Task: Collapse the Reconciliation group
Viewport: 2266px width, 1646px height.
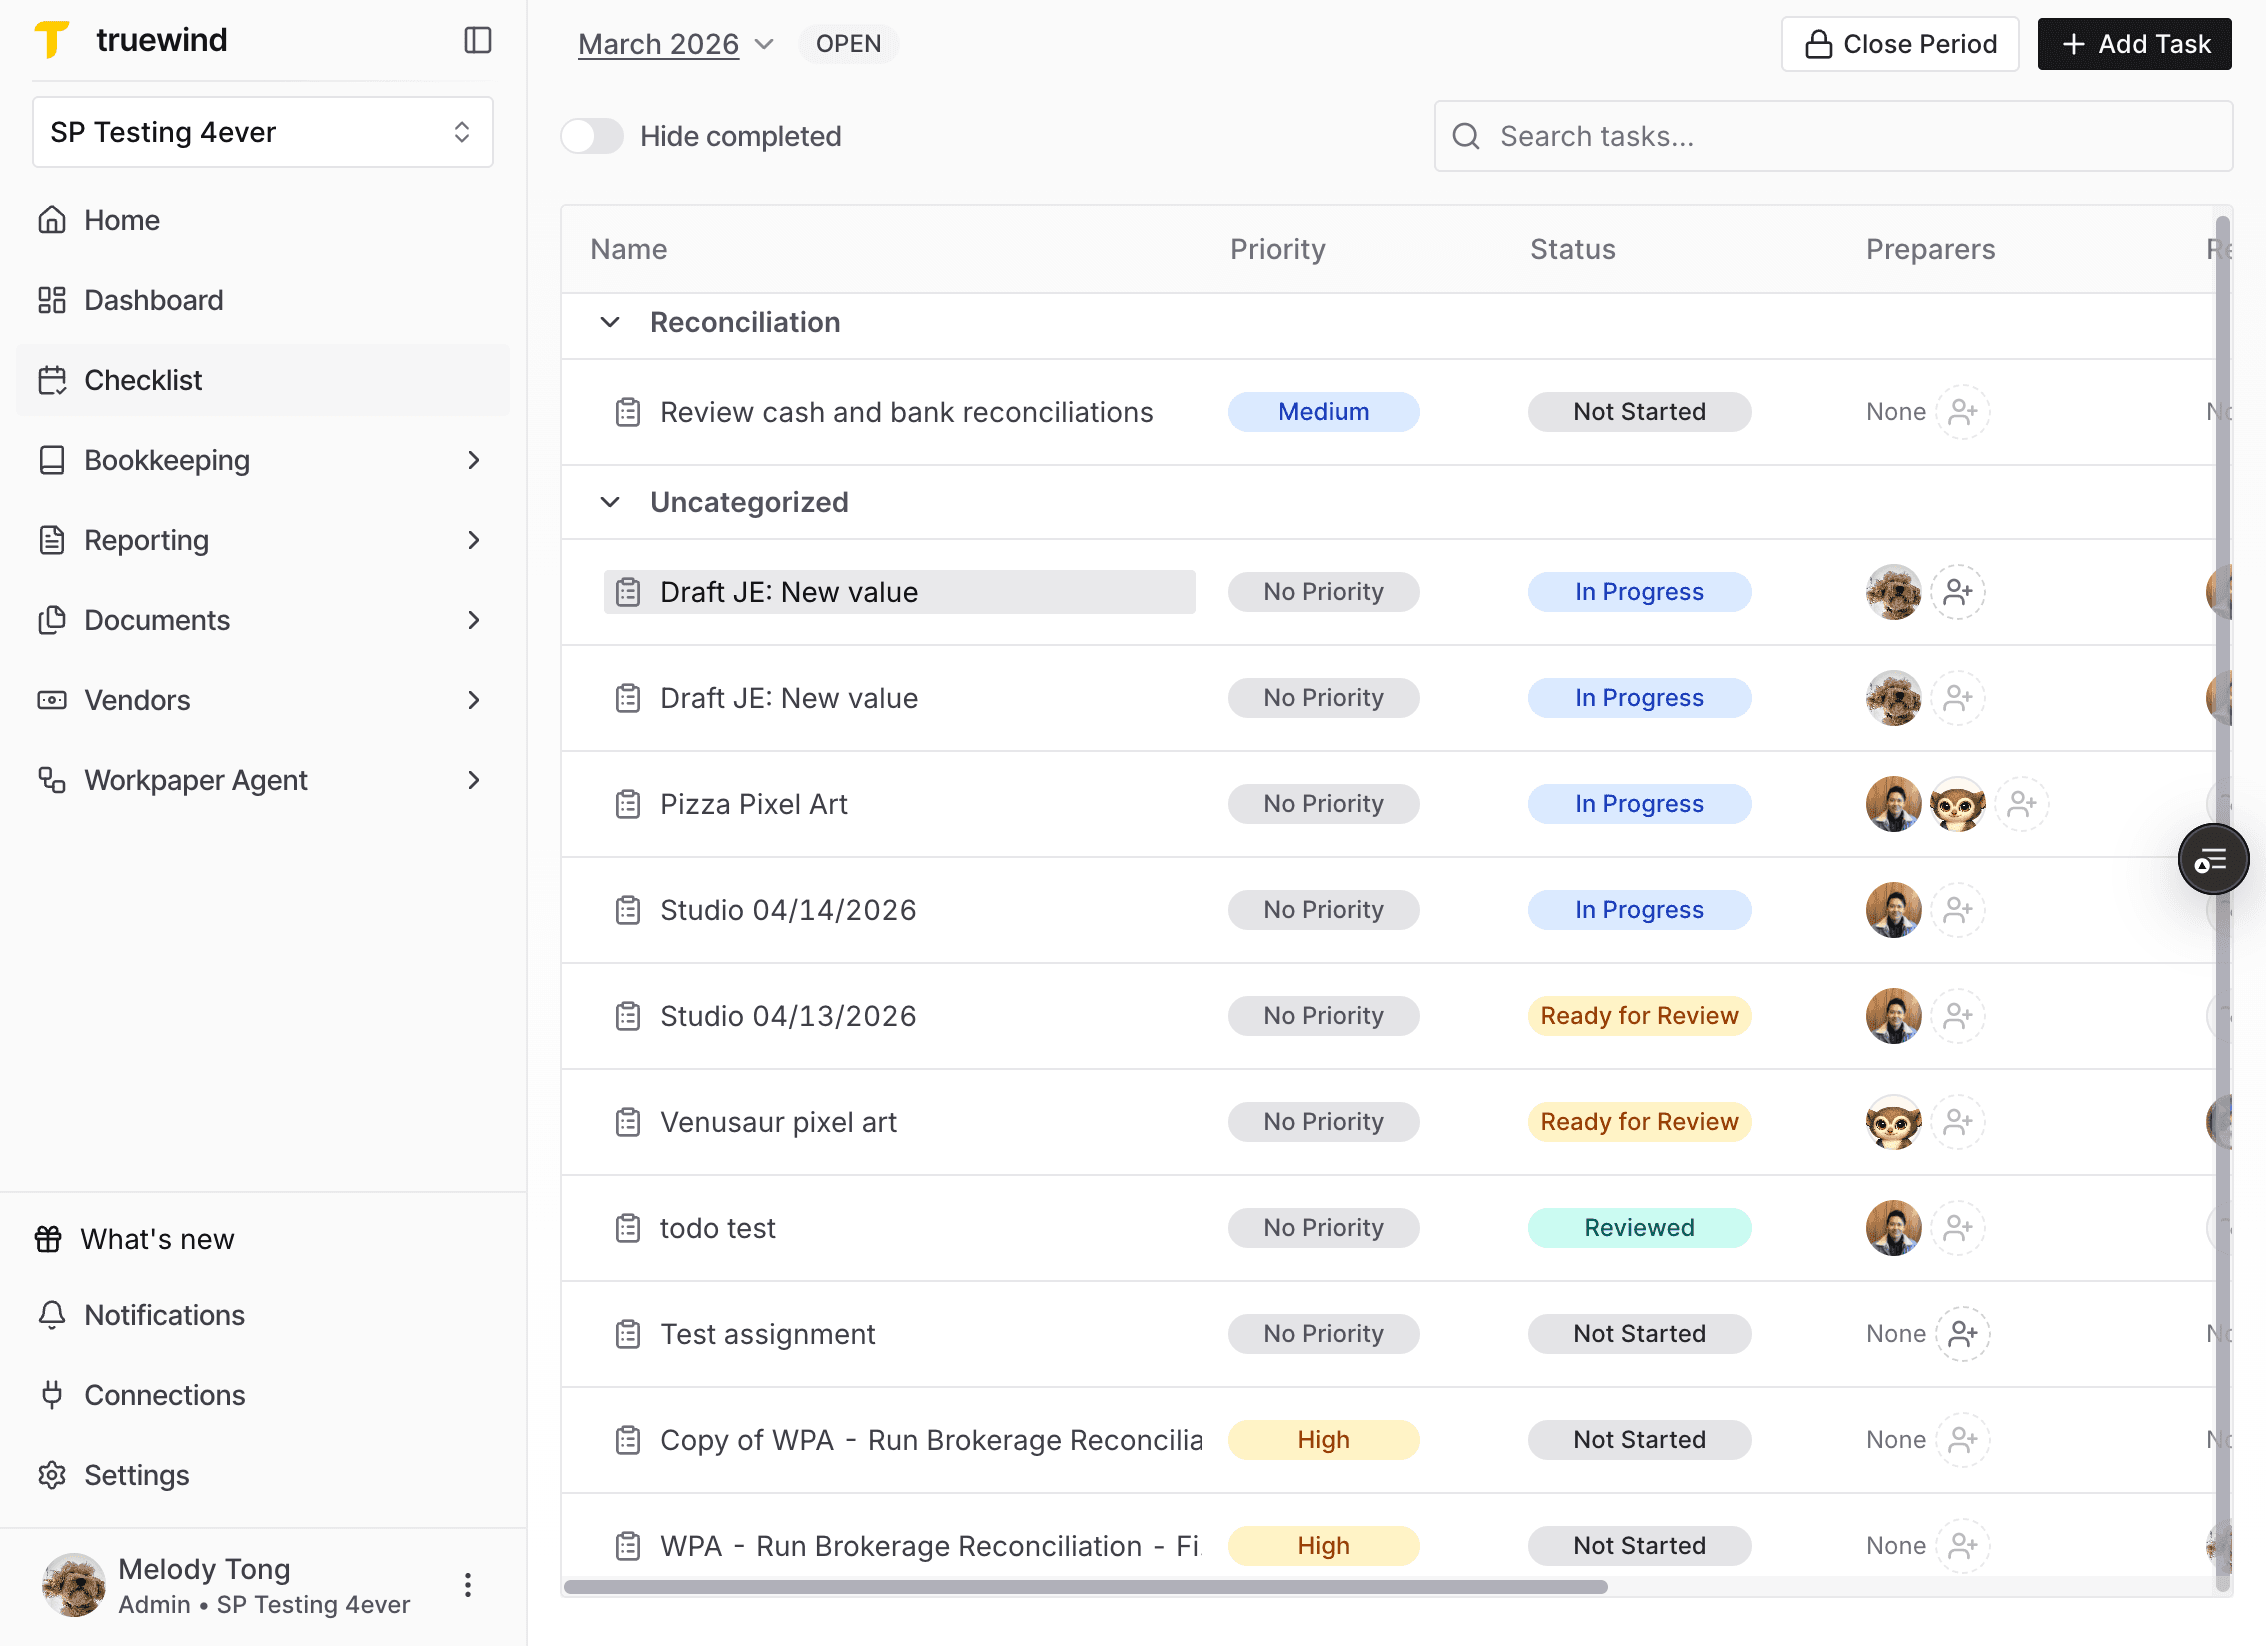Action: (x=610, y=322)
